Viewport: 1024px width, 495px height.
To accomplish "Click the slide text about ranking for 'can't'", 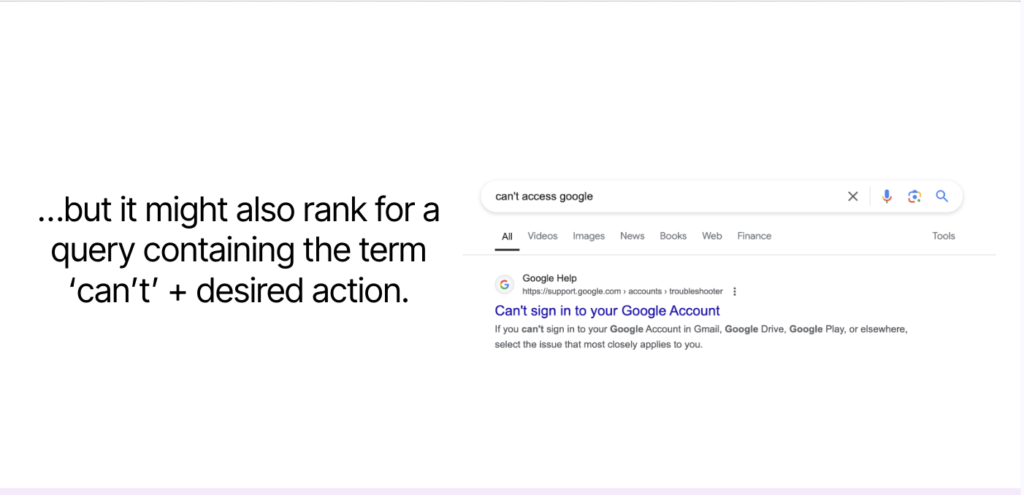I will tap(238, 250).
